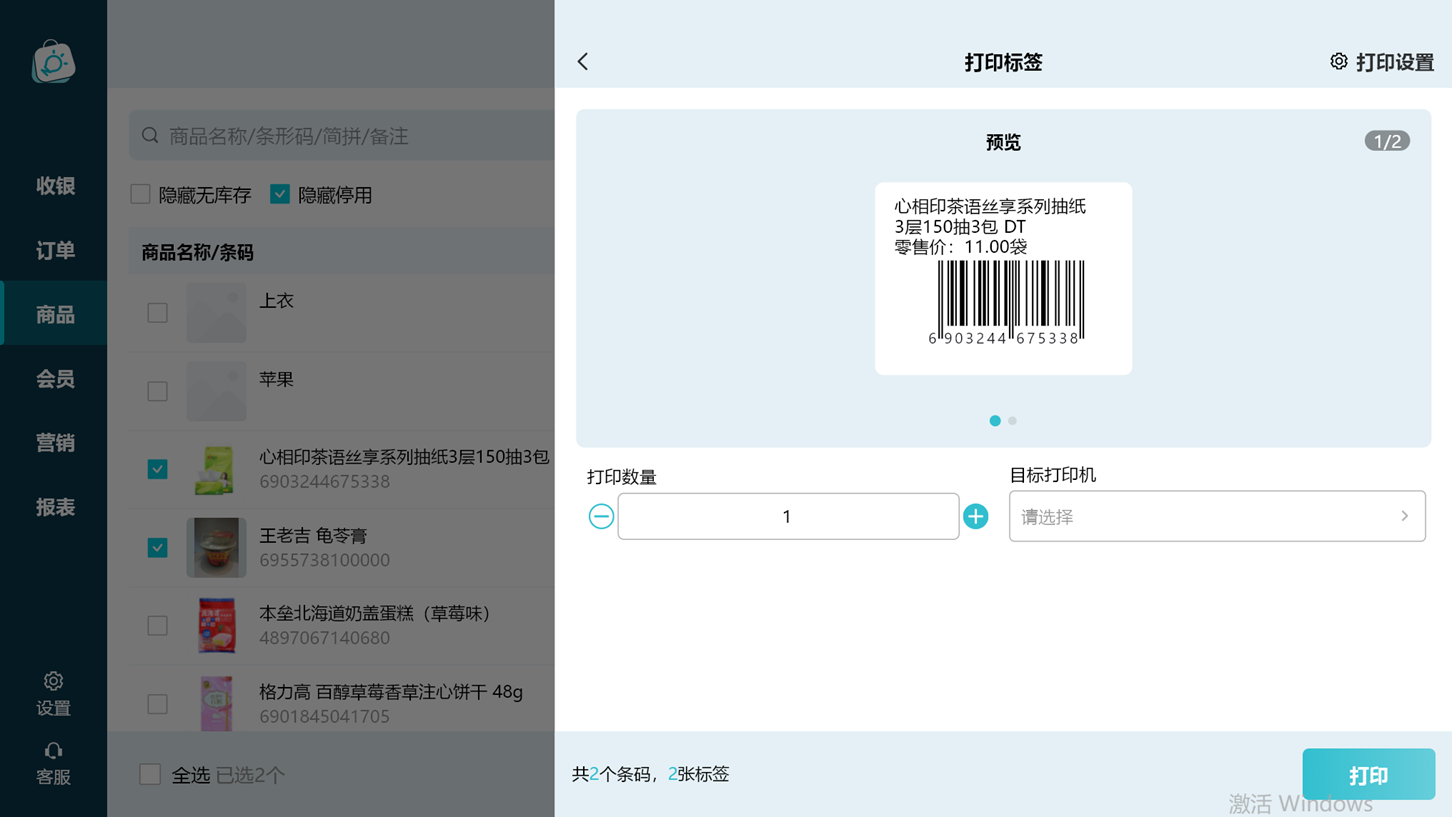The height and width of the screenshot is (817, 1452).
Task: Click product name 格力高 百醇草莓香草注心饼干 48g
Action: [x=391, y=691]
